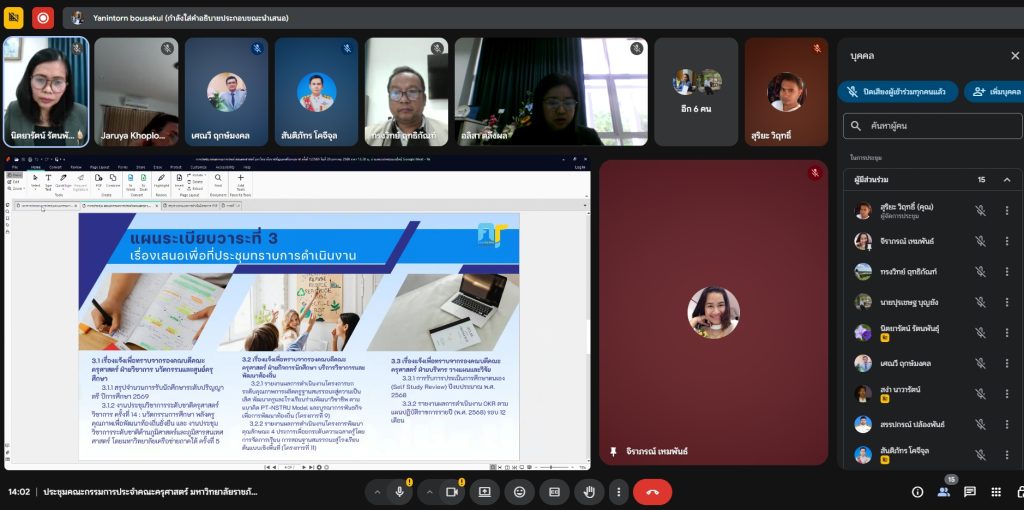Click the present screen icon
Viewport: 1024px width, 510px height.
pyautogui.click(x=485, y=492)
